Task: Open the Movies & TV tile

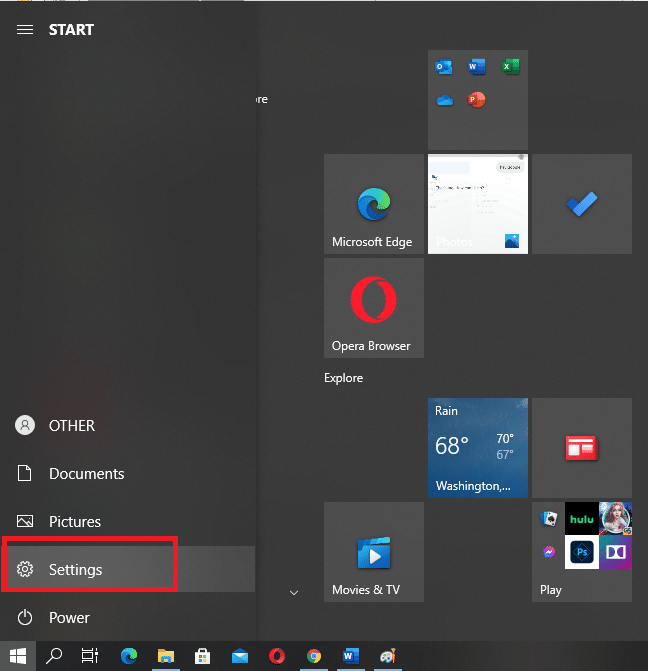Action: click(x=373, y=552)
